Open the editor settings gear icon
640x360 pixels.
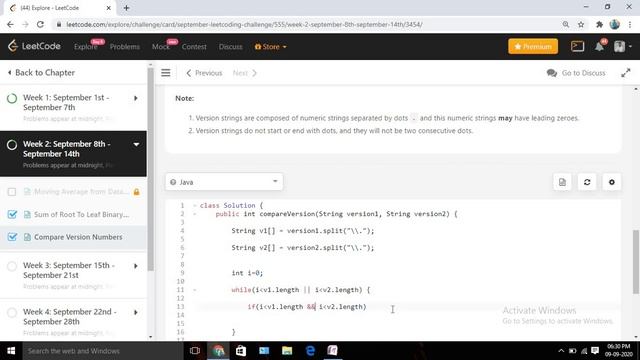tap(611, 182)
